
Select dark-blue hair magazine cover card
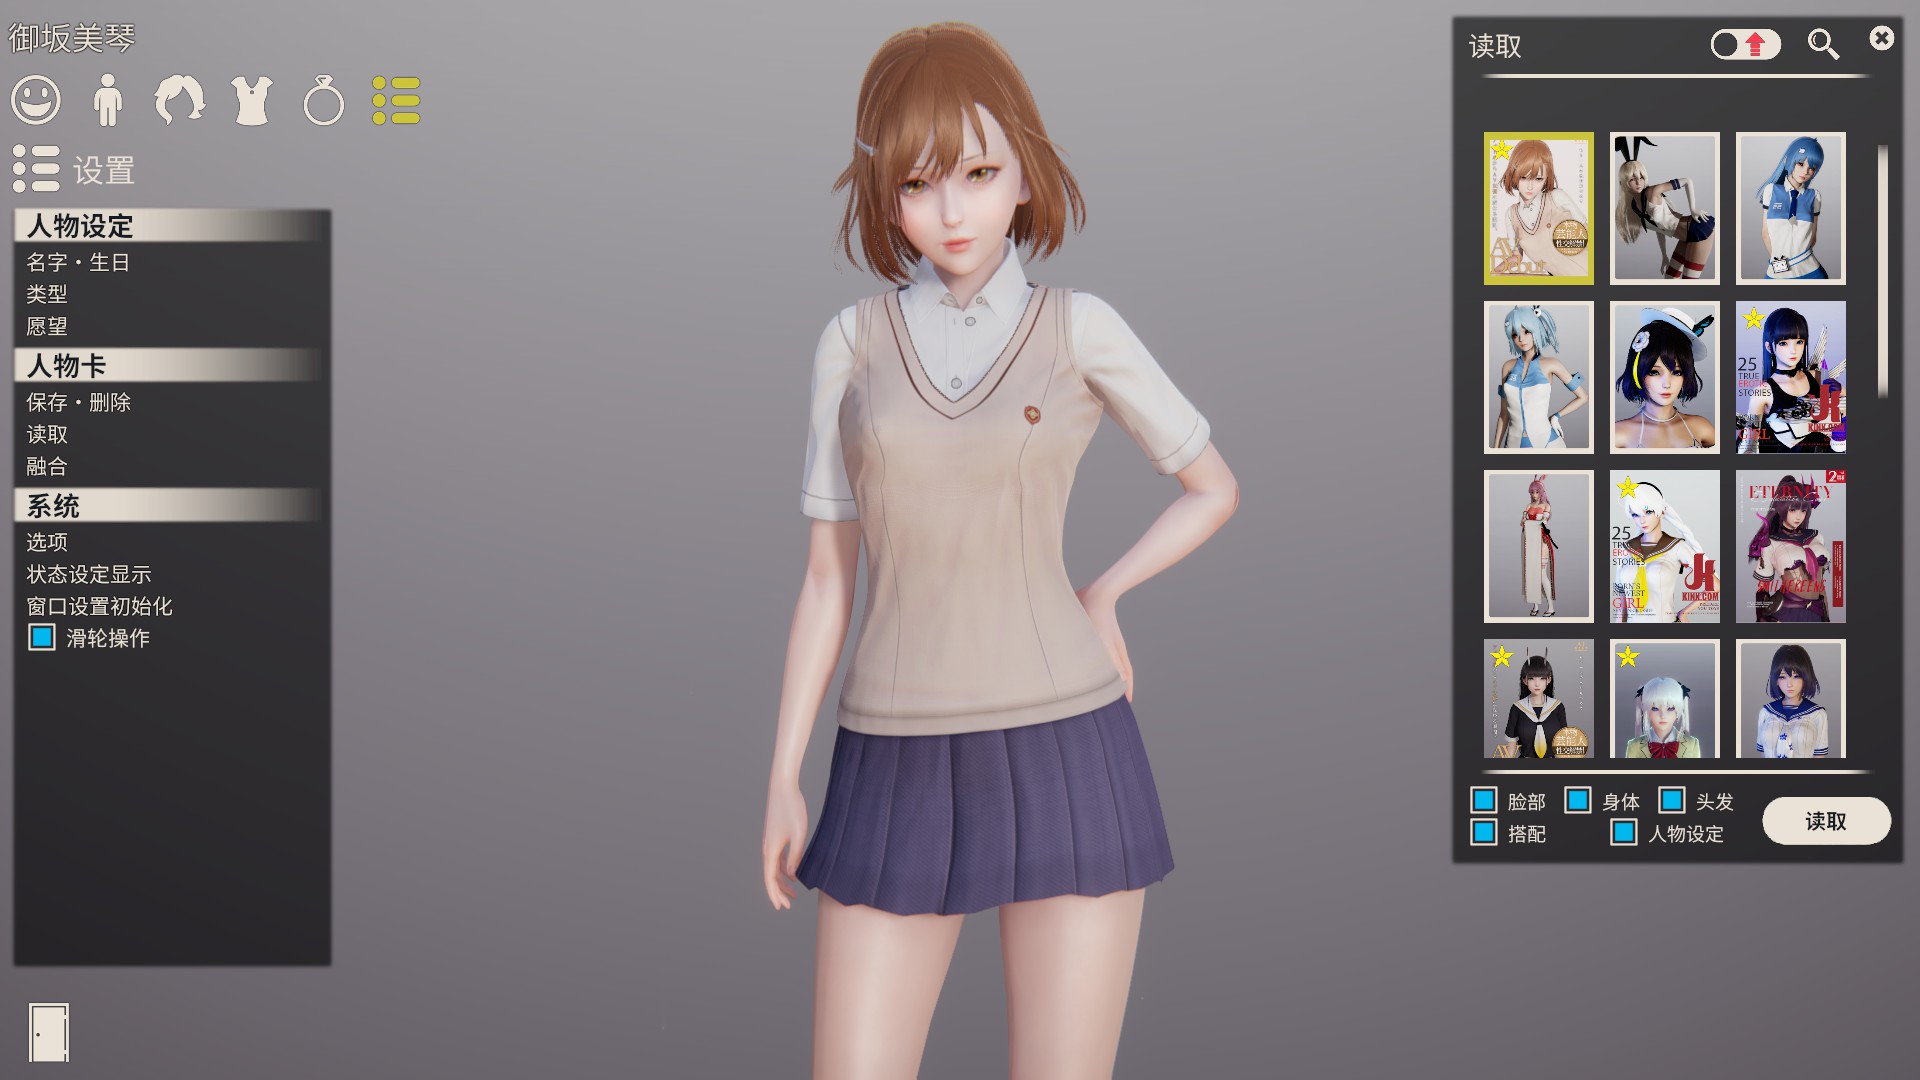[x=1791, y=377]
